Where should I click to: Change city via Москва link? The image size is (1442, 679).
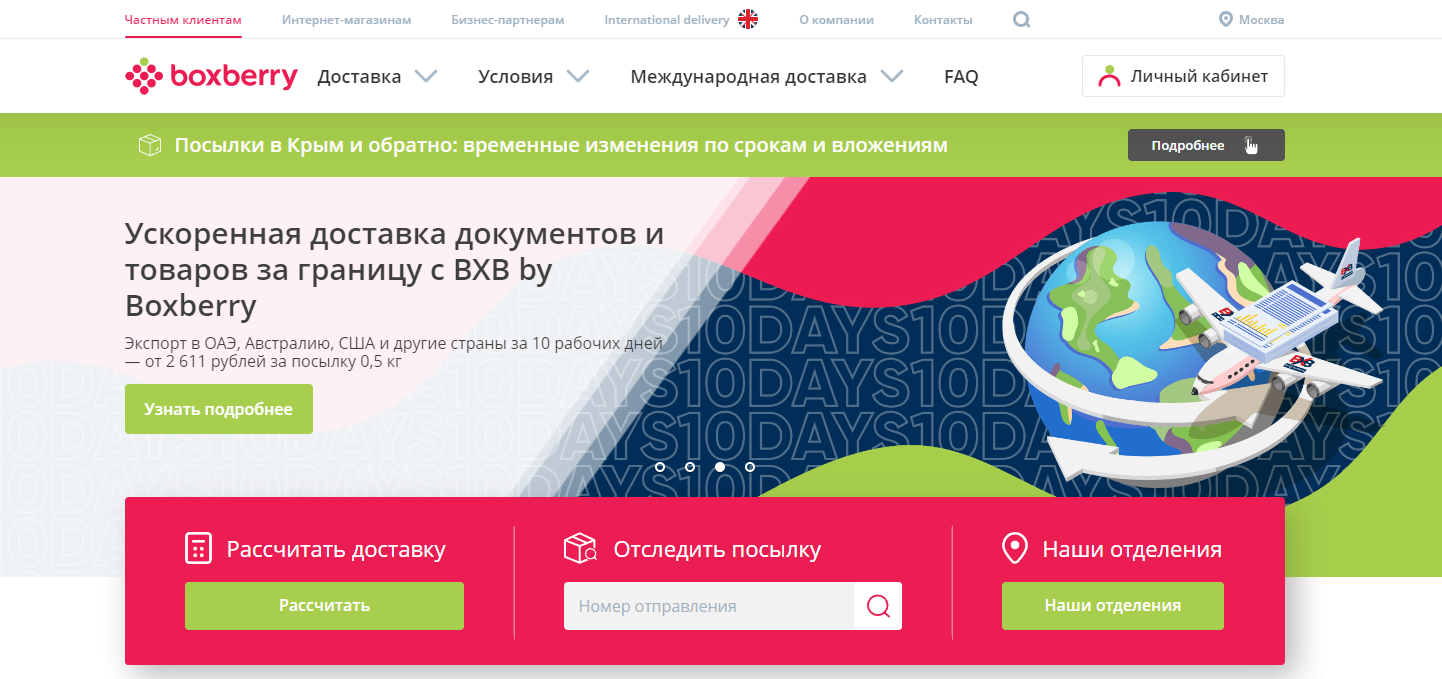click(1261, 19)
